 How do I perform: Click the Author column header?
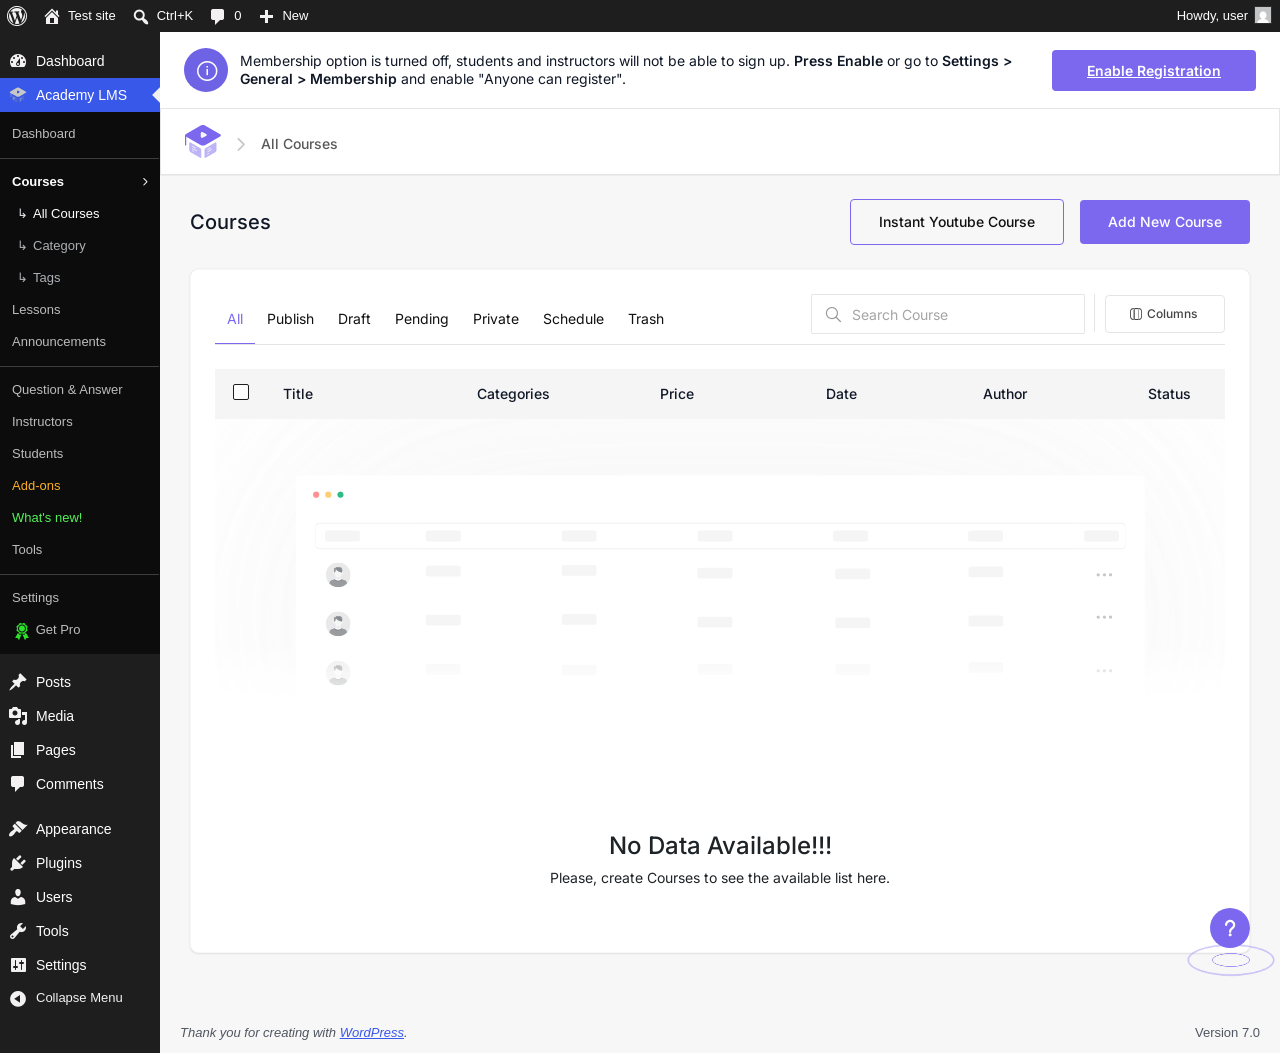pyautogui.click(x=1005, y=394)
